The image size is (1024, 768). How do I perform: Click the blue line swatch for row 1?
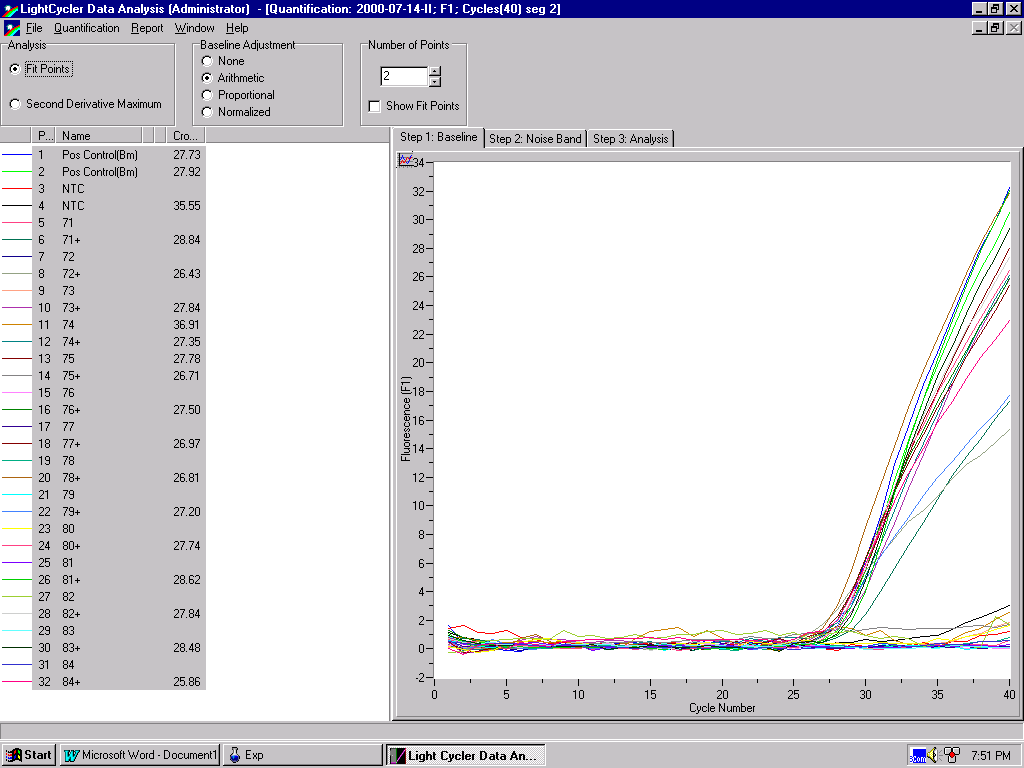(x=16, y=155)
